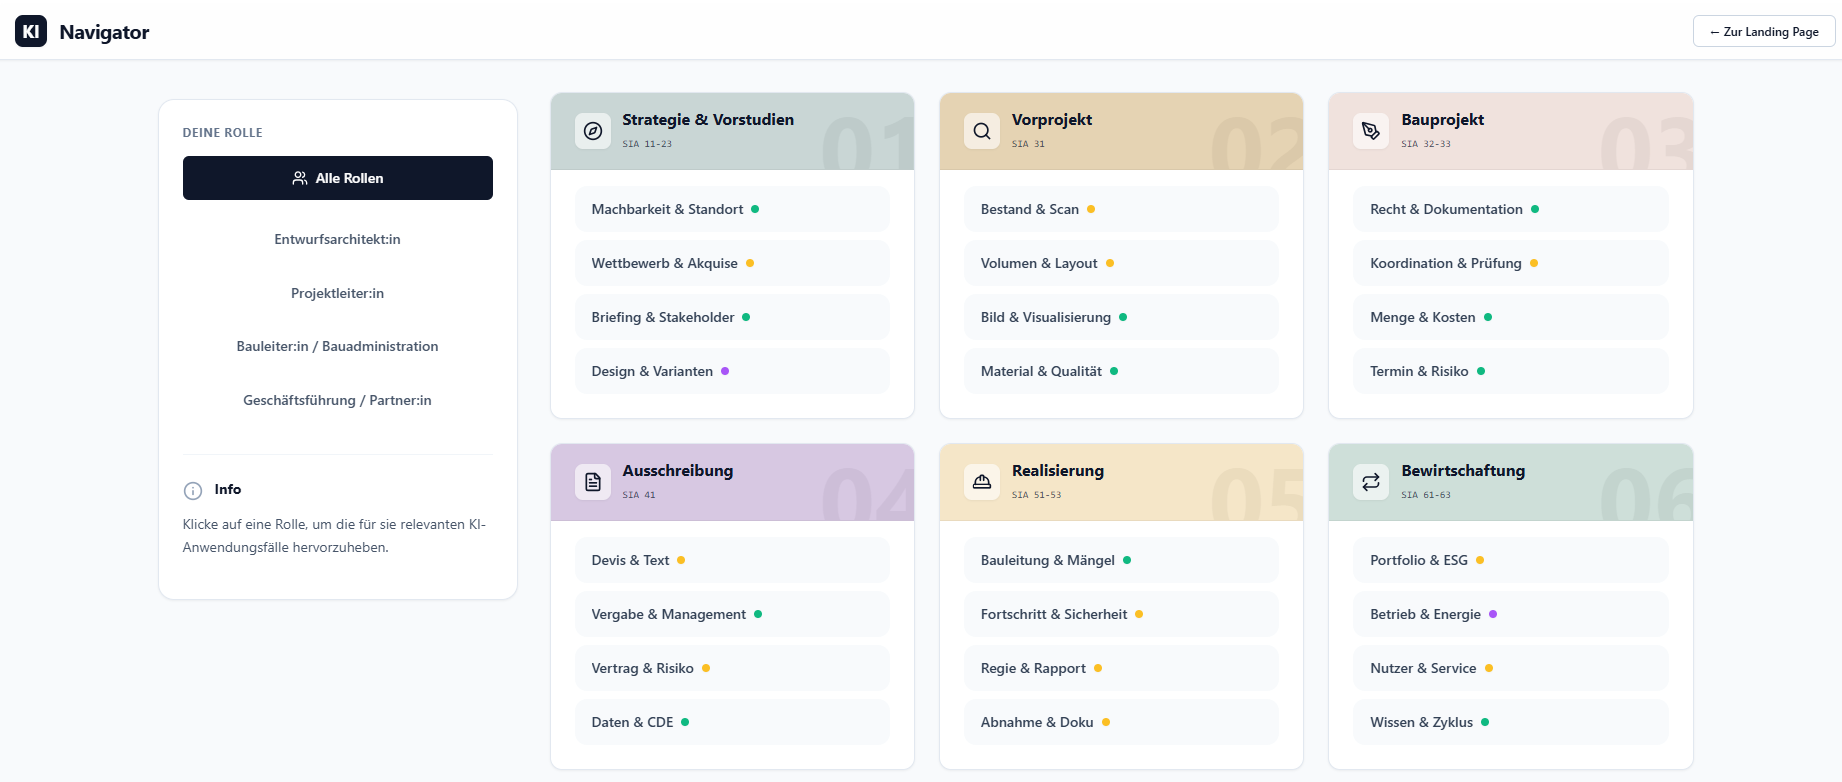Select the Alle Rollen role button
1842x782 pixels.
[338, 178]
